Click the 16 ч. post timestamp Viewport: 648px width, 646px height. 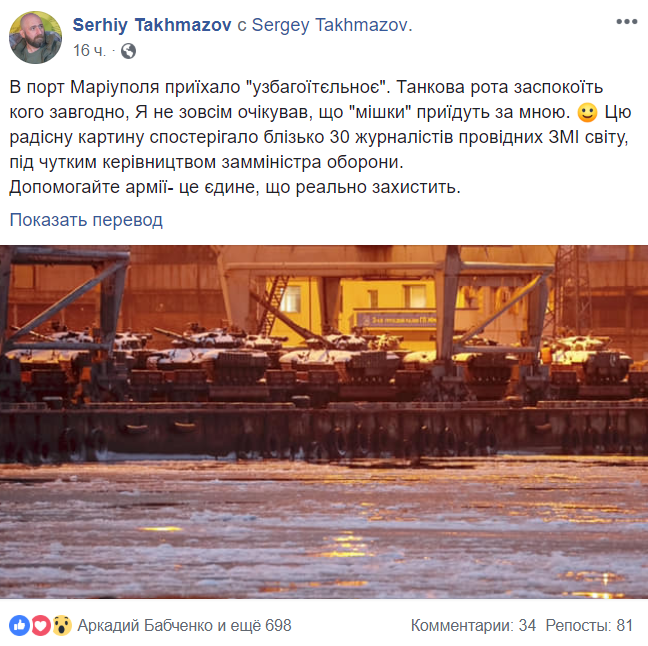click(x=89, y=51)
